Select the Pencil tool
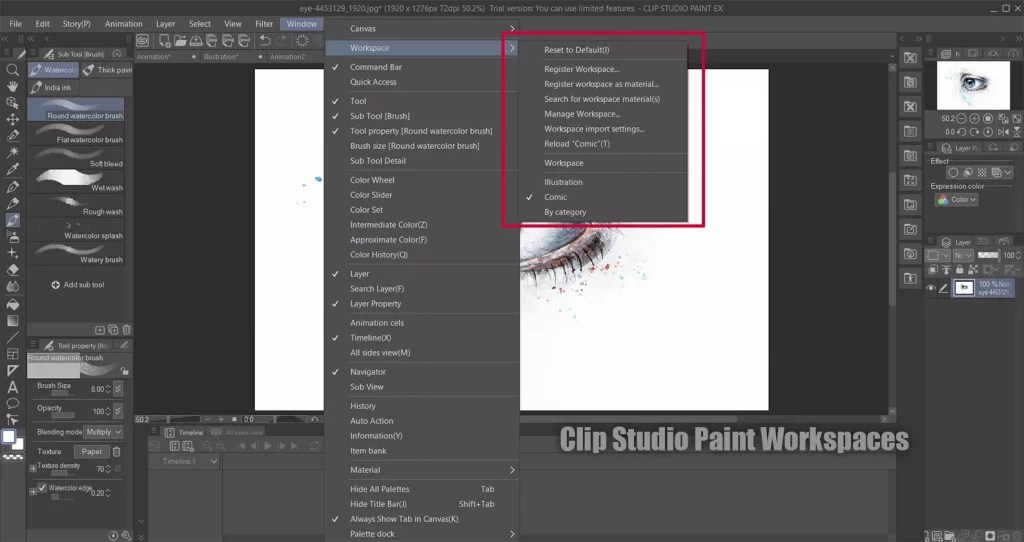This screenshot has height=542, width=1024. tap(12, 203)
